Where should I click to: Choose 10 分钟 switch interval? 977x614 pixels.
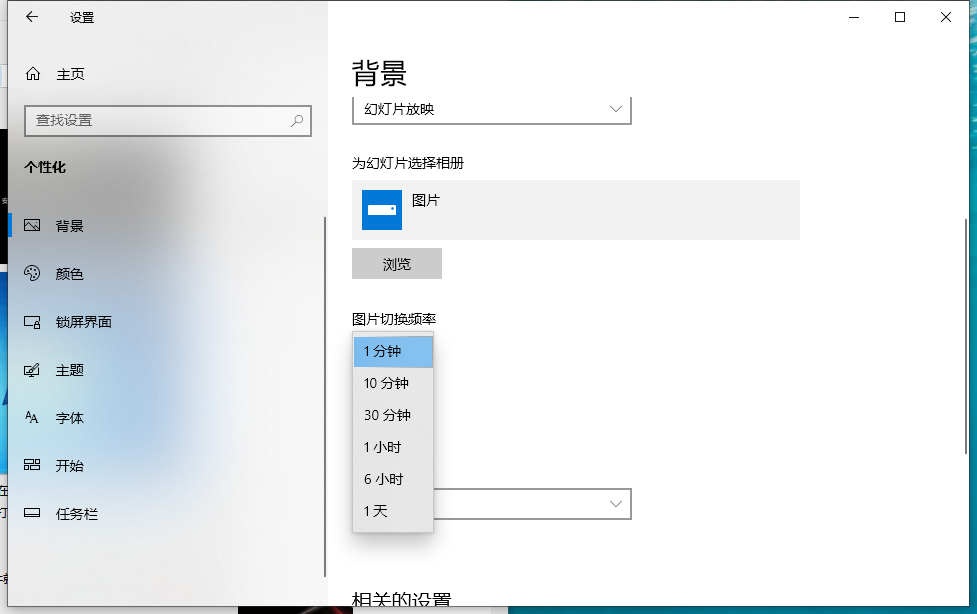tap(393, 383)
